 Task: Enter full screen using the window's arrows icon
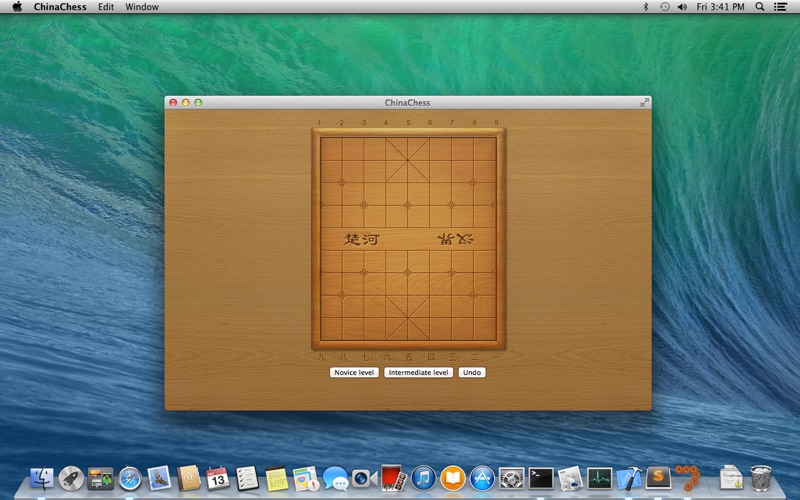[644, 103]
